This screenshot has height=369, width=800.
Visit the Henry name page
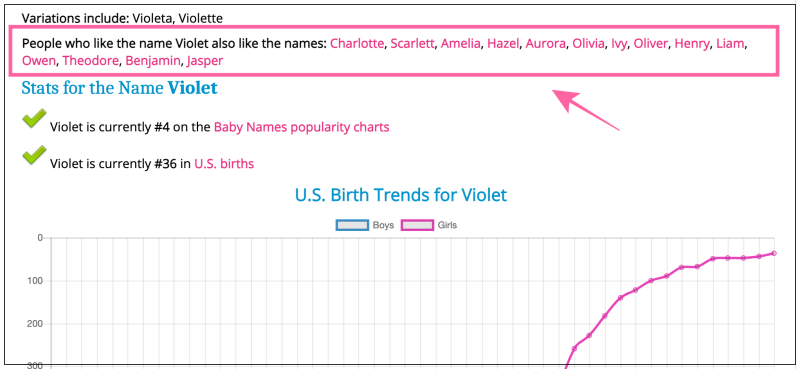pyautogui.click(x=692, y=44)
